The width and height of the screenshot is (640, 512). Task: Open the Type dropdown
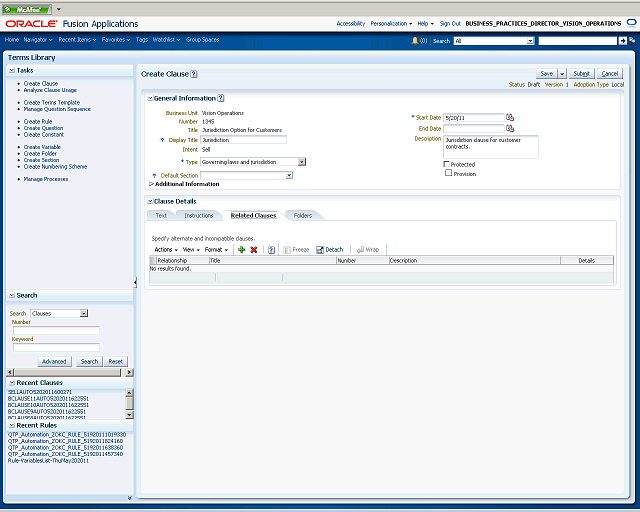tap(302, 162)
